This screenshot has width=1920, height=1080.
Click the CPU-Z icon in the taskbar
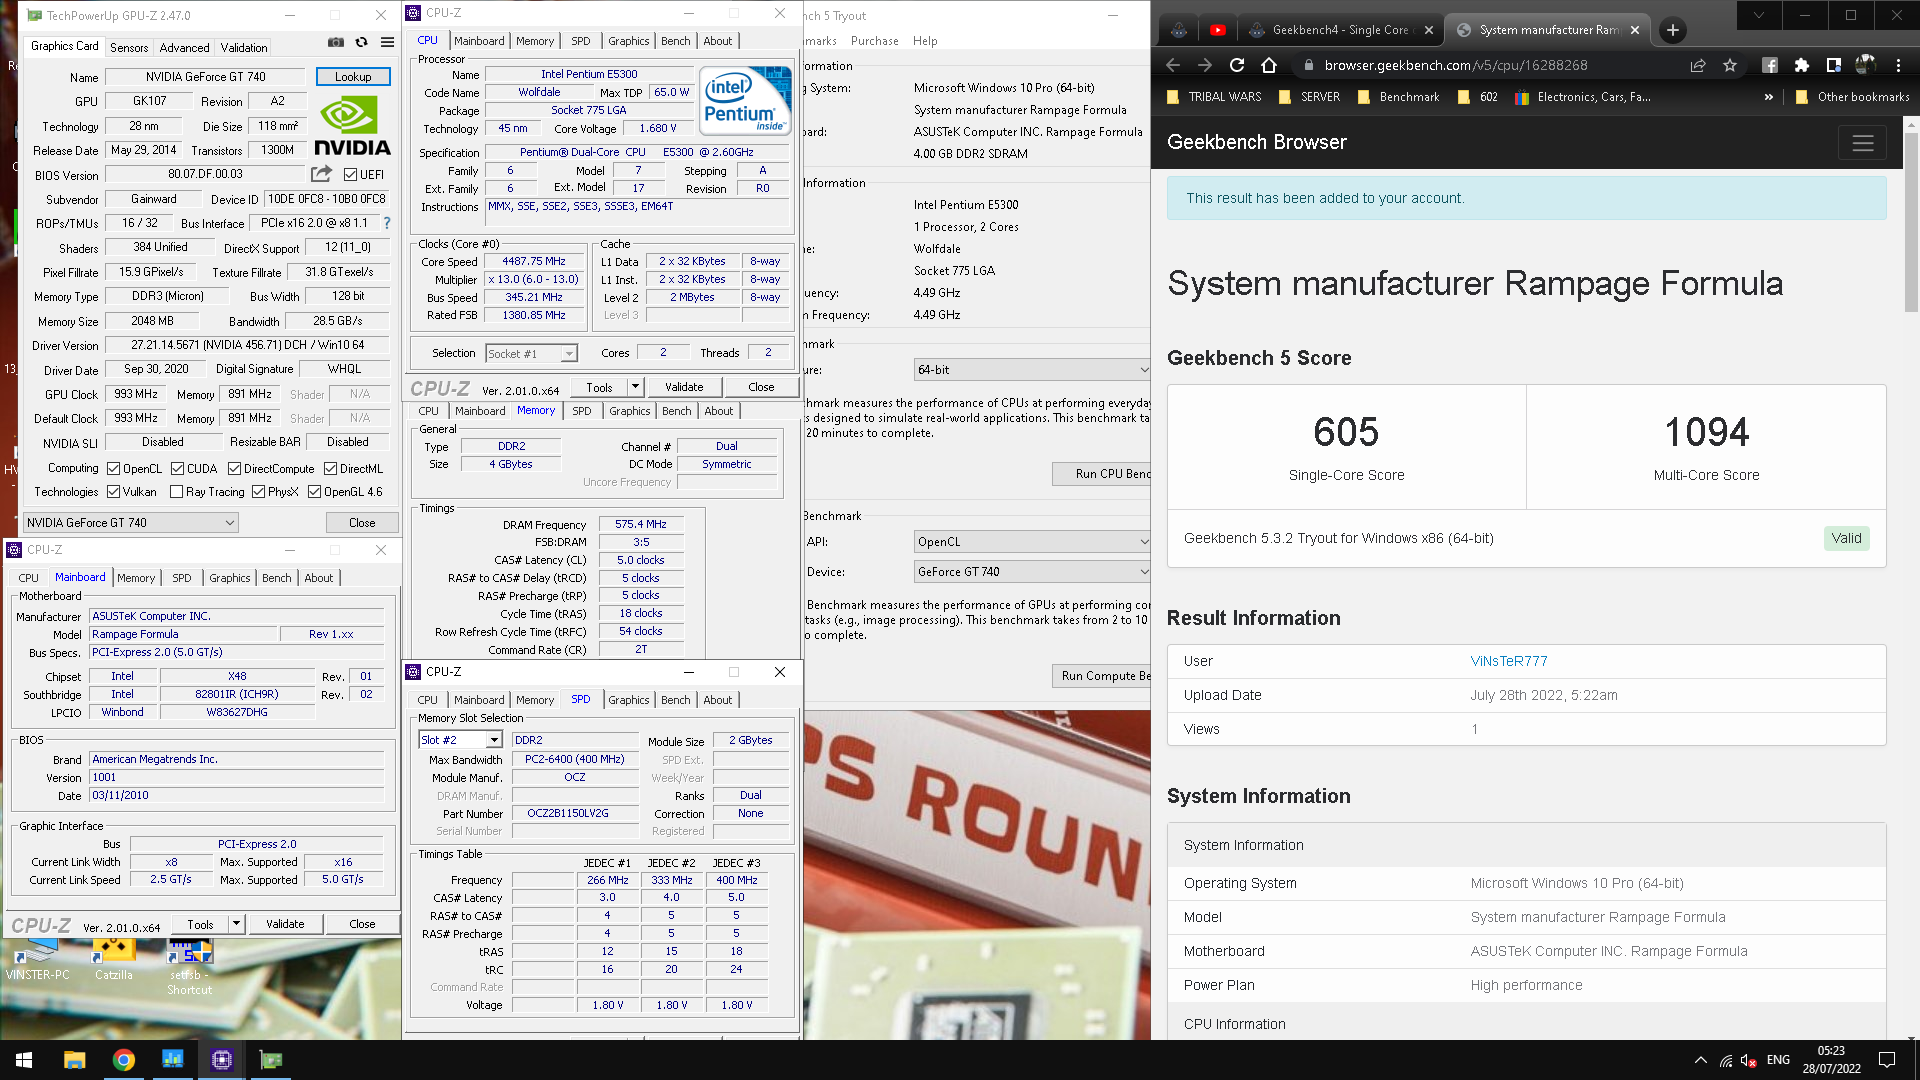coord(221,1060)
